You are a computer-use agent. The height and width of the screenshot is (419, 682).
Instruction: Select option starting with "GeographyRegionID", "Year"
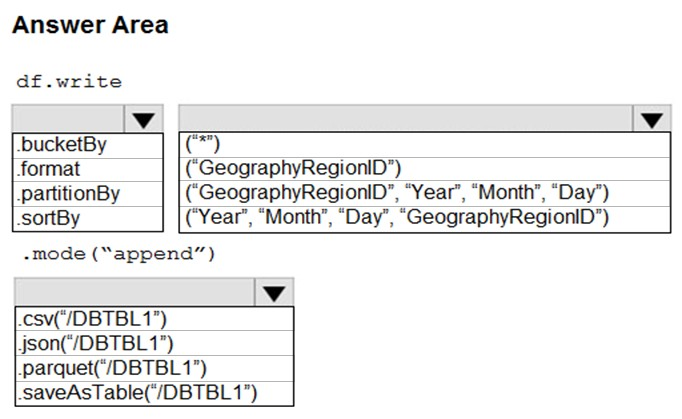click(396, 193)
